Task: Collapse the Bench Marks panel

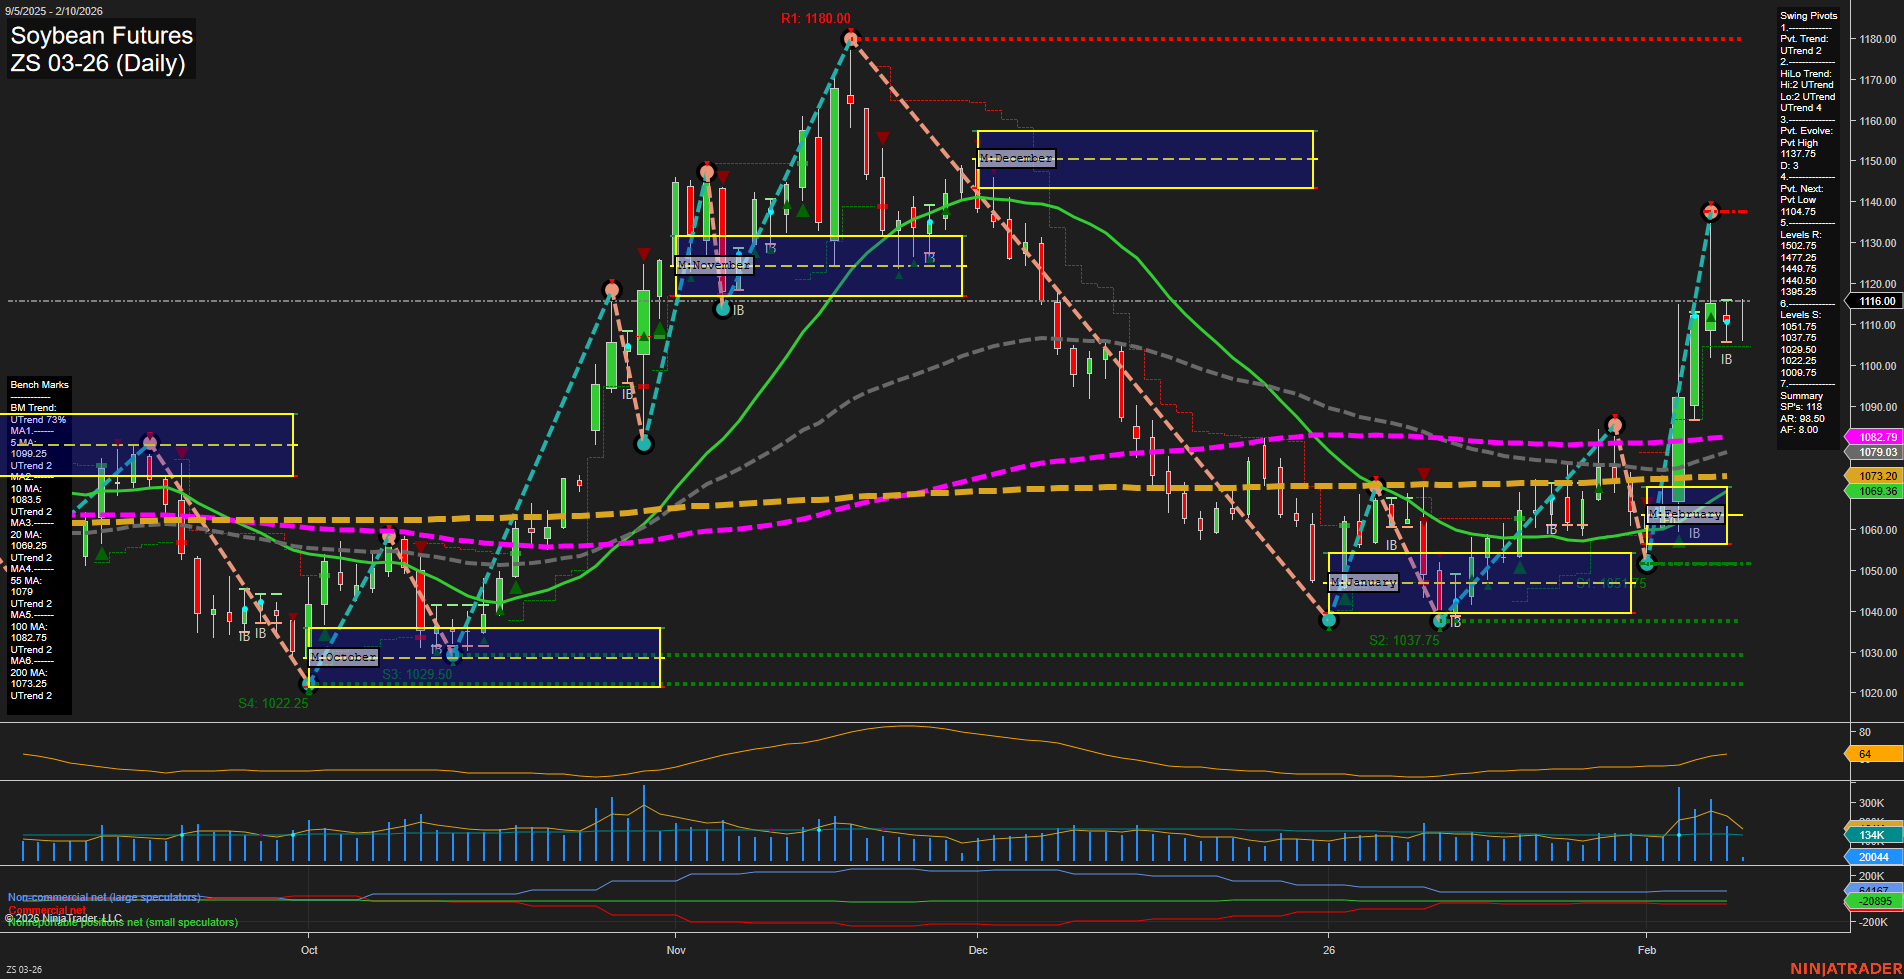Action: click(38, 384)
